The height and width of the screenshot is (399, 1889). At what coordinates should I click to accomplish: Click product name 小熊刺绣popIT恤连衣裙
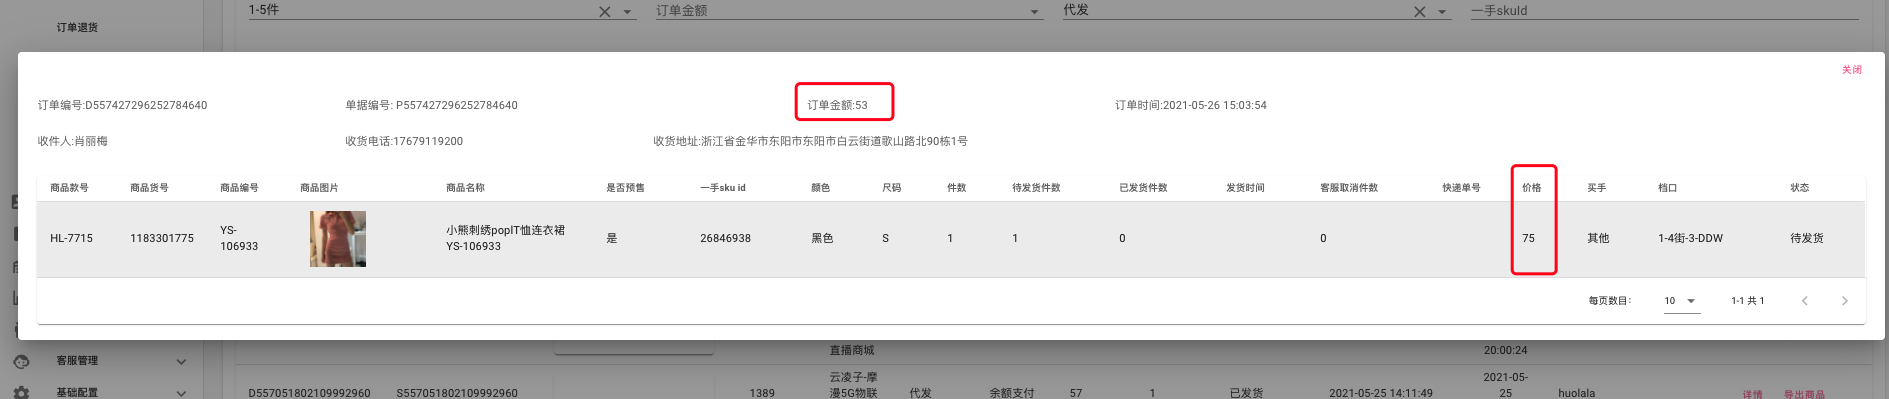[505, 230]
